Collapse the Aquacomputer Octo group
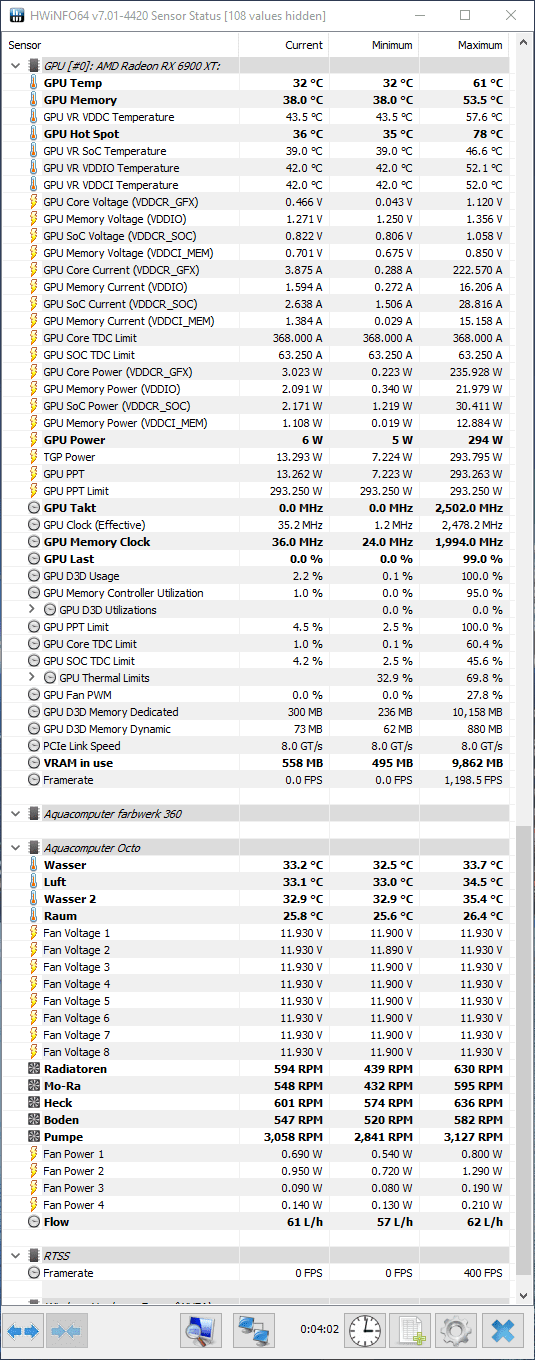The image size is (535, 1360). click(15, 848)
